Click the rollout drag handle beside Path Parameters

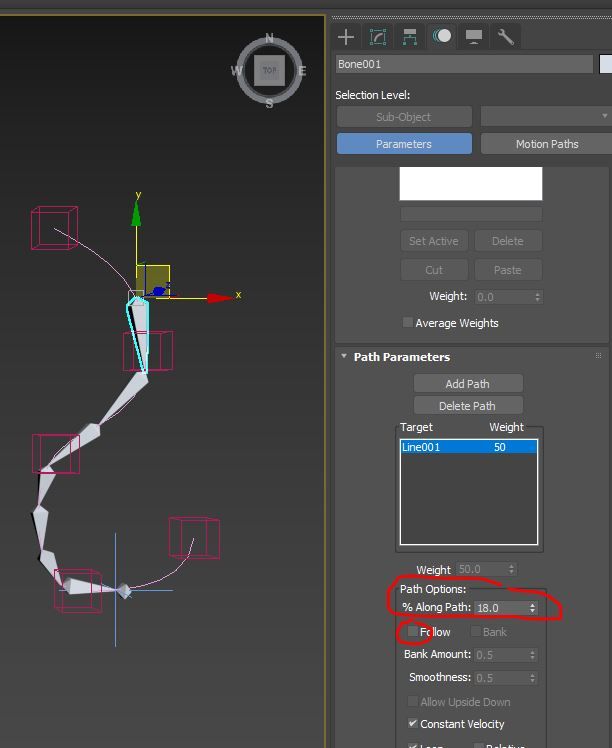point(598,356)
